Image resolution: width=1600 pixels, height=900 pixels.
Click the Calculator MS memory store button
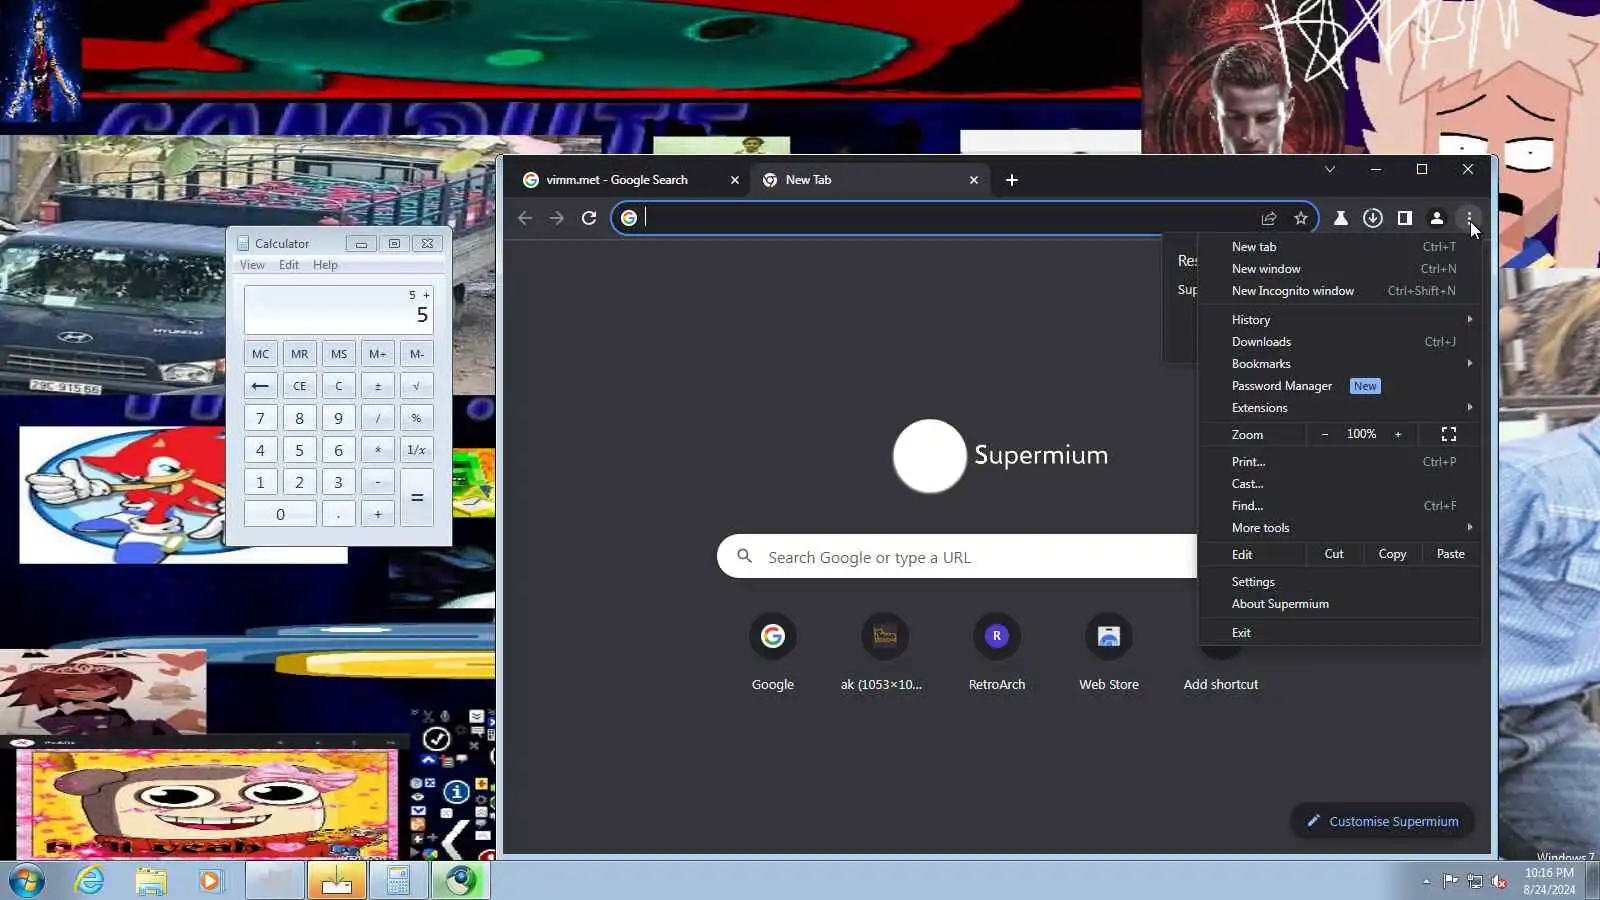tap(339, 354)
